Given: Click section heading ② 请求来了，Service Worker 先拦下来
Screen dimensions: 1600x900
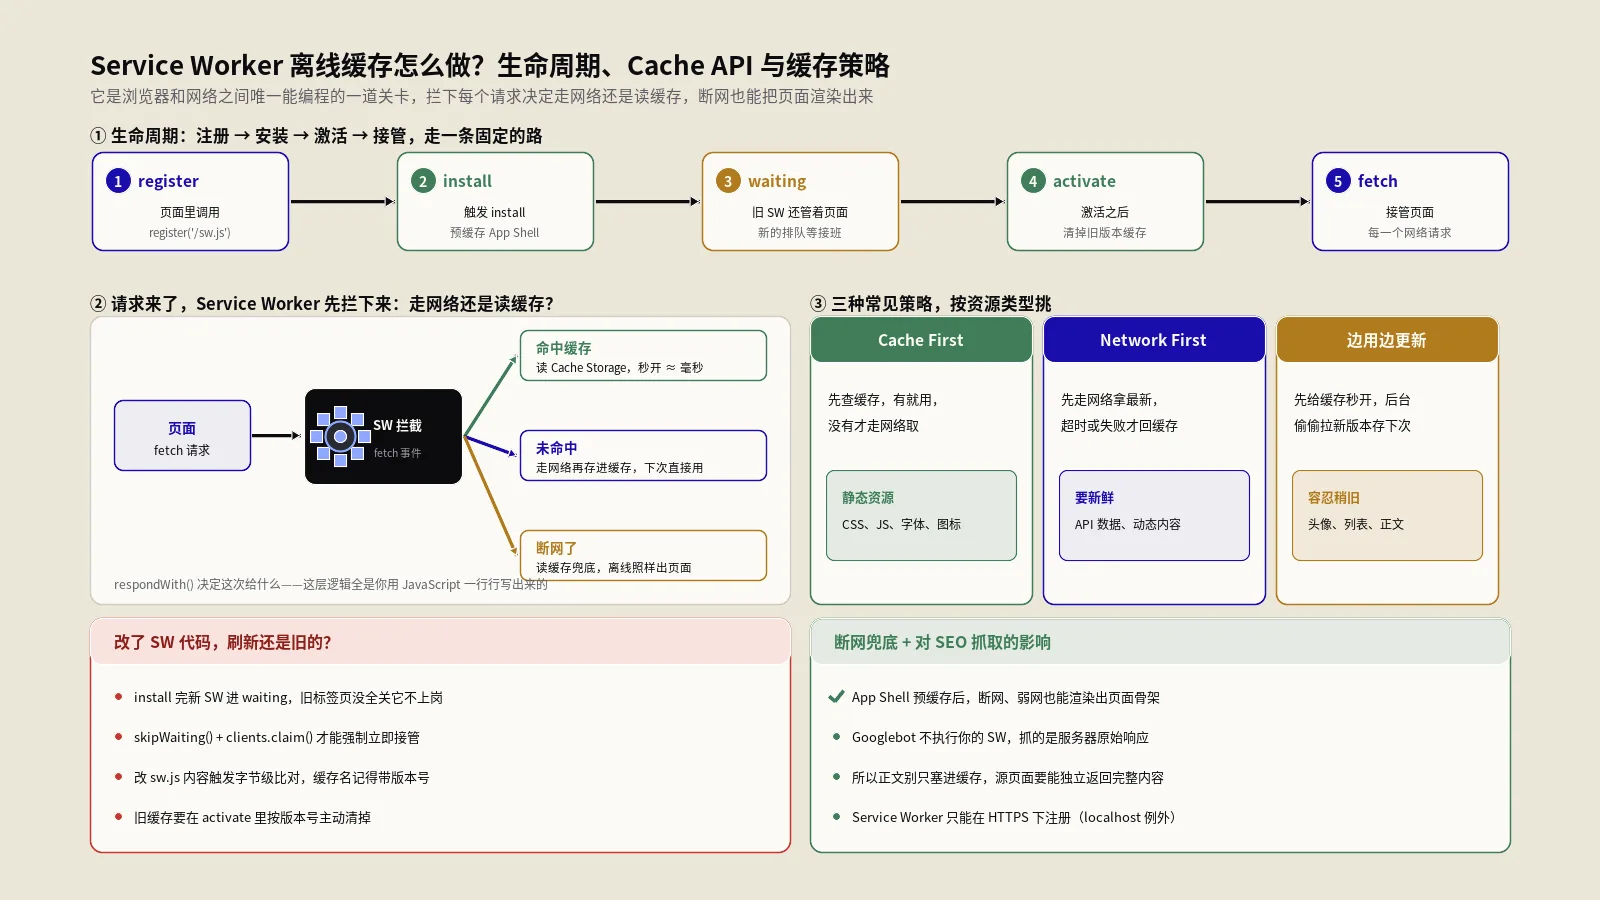Looking at the screenshot, I should click(x=322, y=304).
